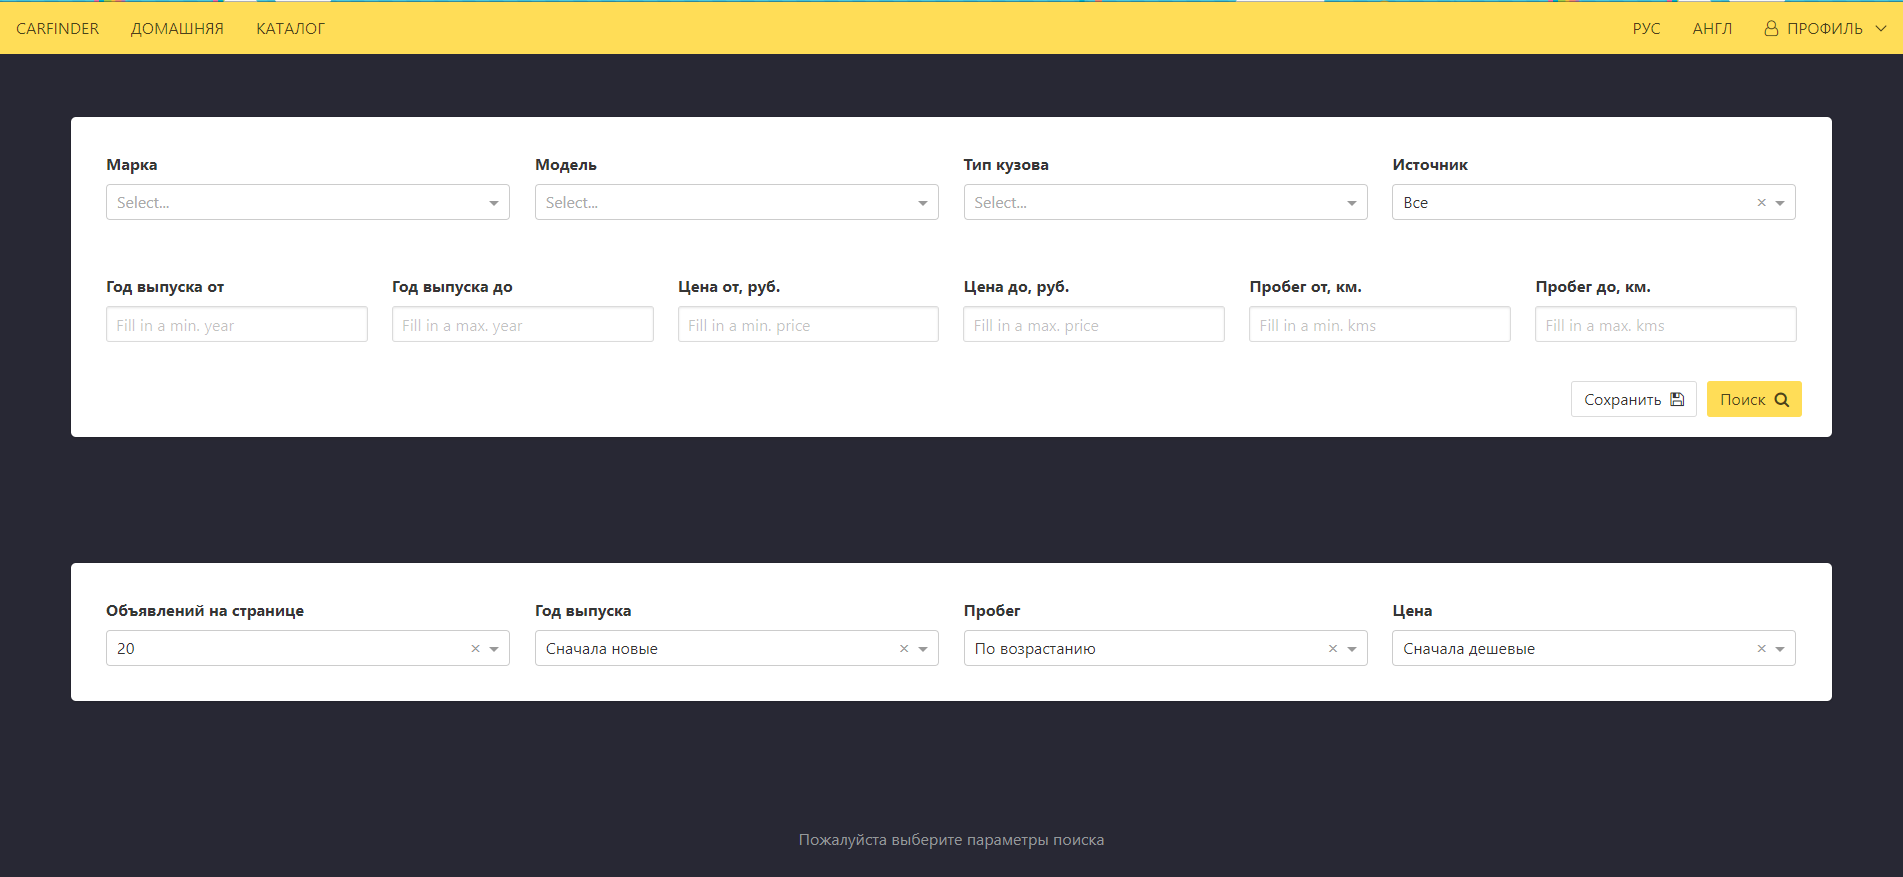This screenshot has height=877, width=1903.
Task: Click the Сохранить button
Action: 1633,400
